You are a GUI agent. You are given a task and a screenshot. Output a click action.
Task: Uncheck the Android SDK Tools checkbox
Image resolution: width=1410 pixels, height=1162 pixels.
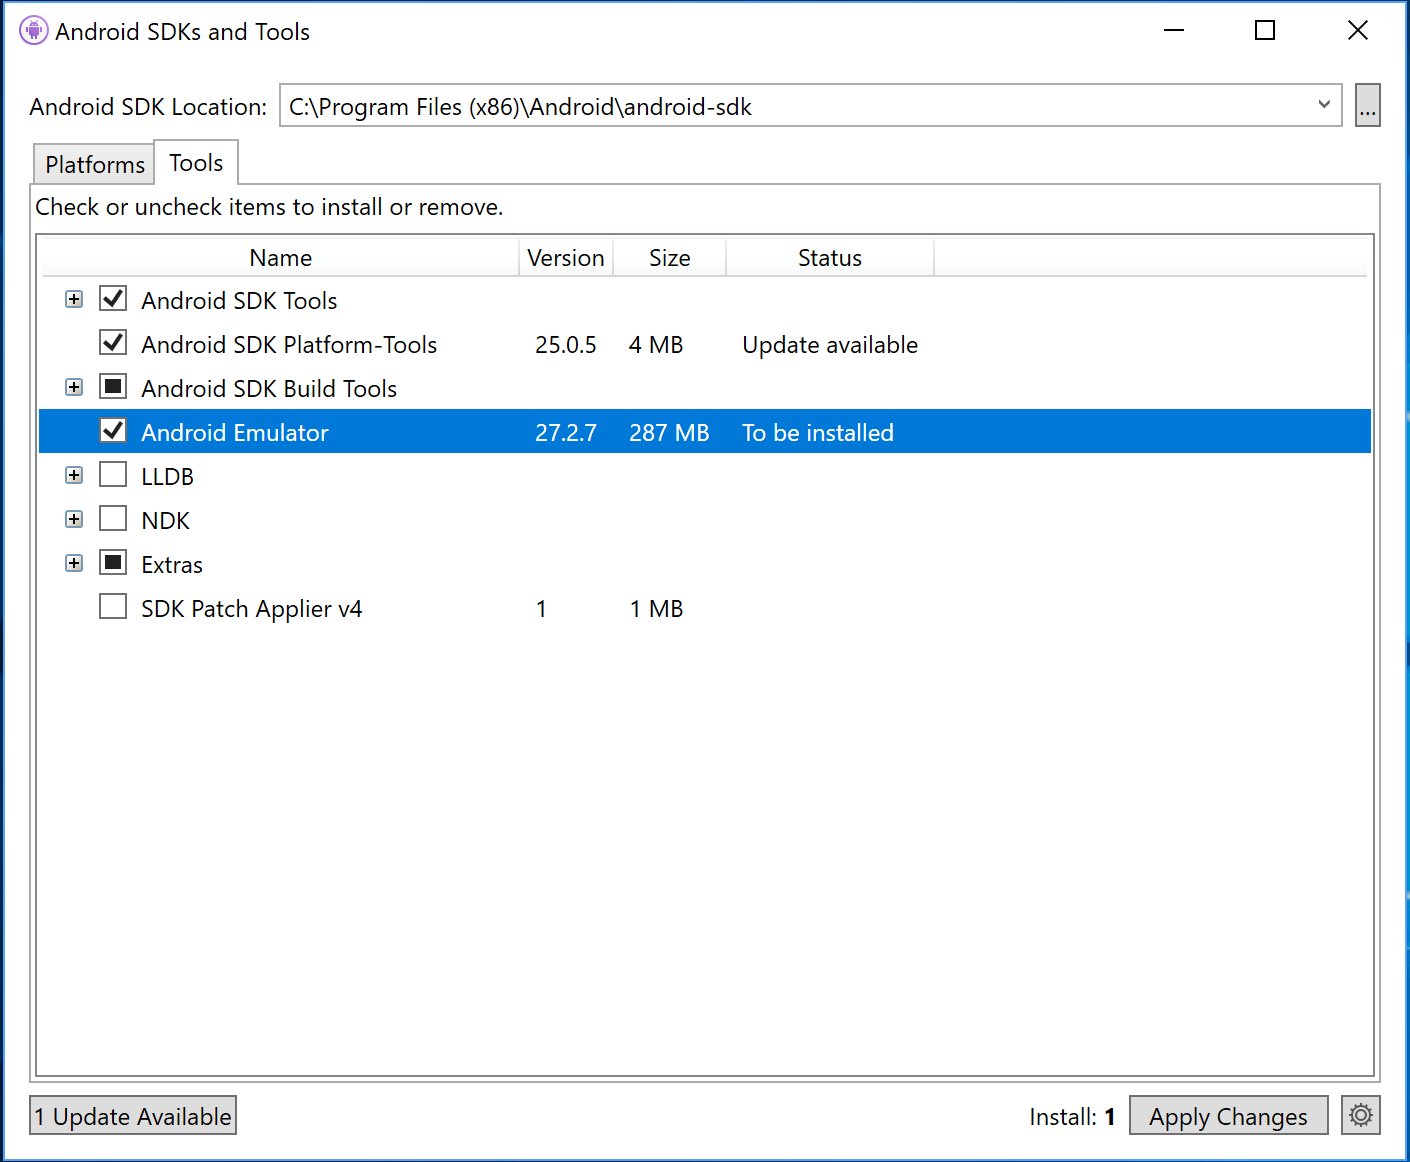click(x=112, y=298)
